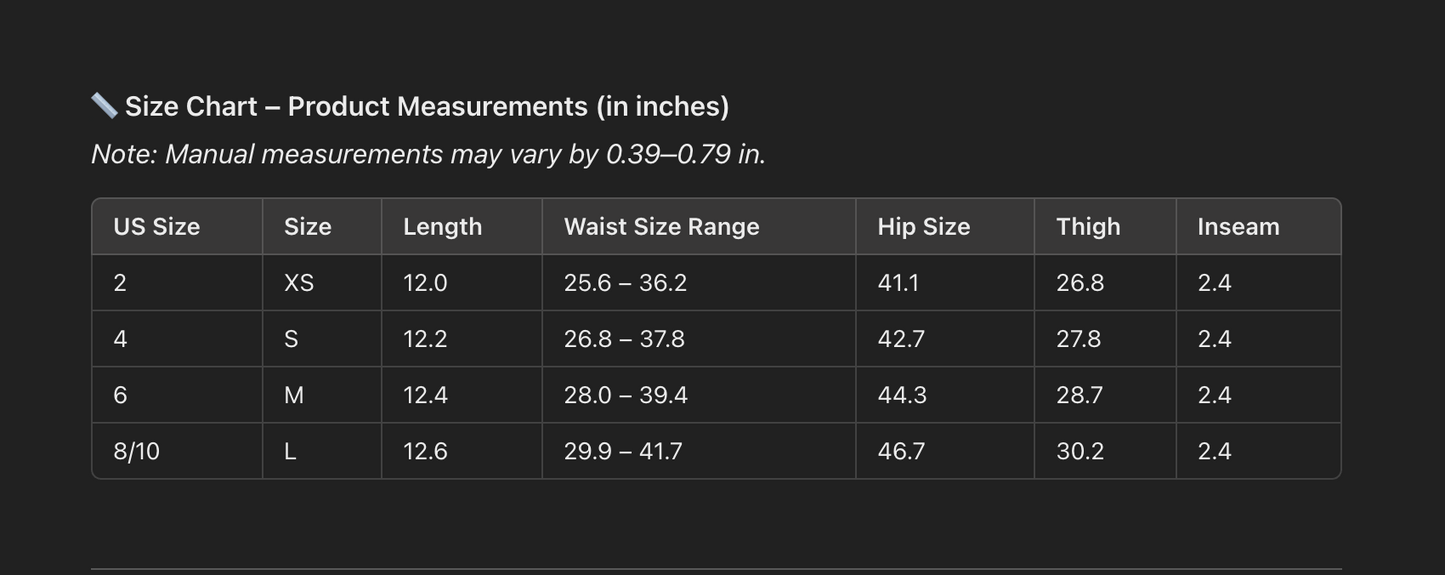Click the 46.7 hip size value
Image resolution: width=1445 pixels, height=575 pixels.
tap(901, 451)
